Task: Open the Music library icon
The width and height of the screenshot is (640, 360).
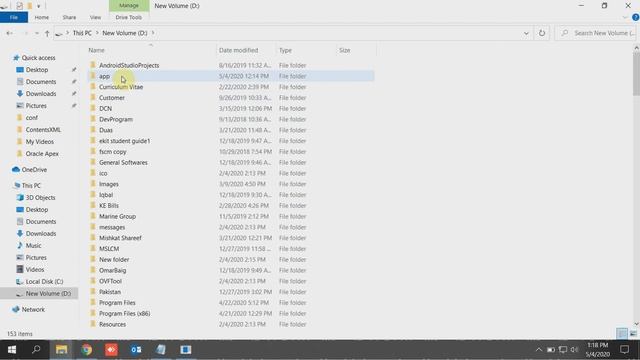Action: 20,246
